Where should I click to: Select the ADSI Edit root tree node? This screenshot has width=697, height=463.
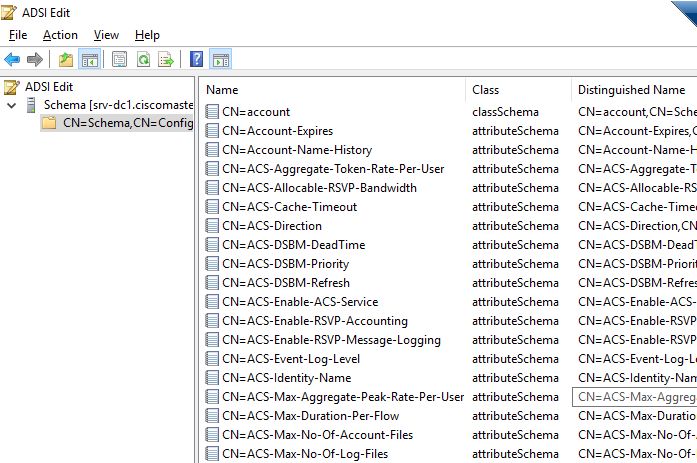coord(49,87)
